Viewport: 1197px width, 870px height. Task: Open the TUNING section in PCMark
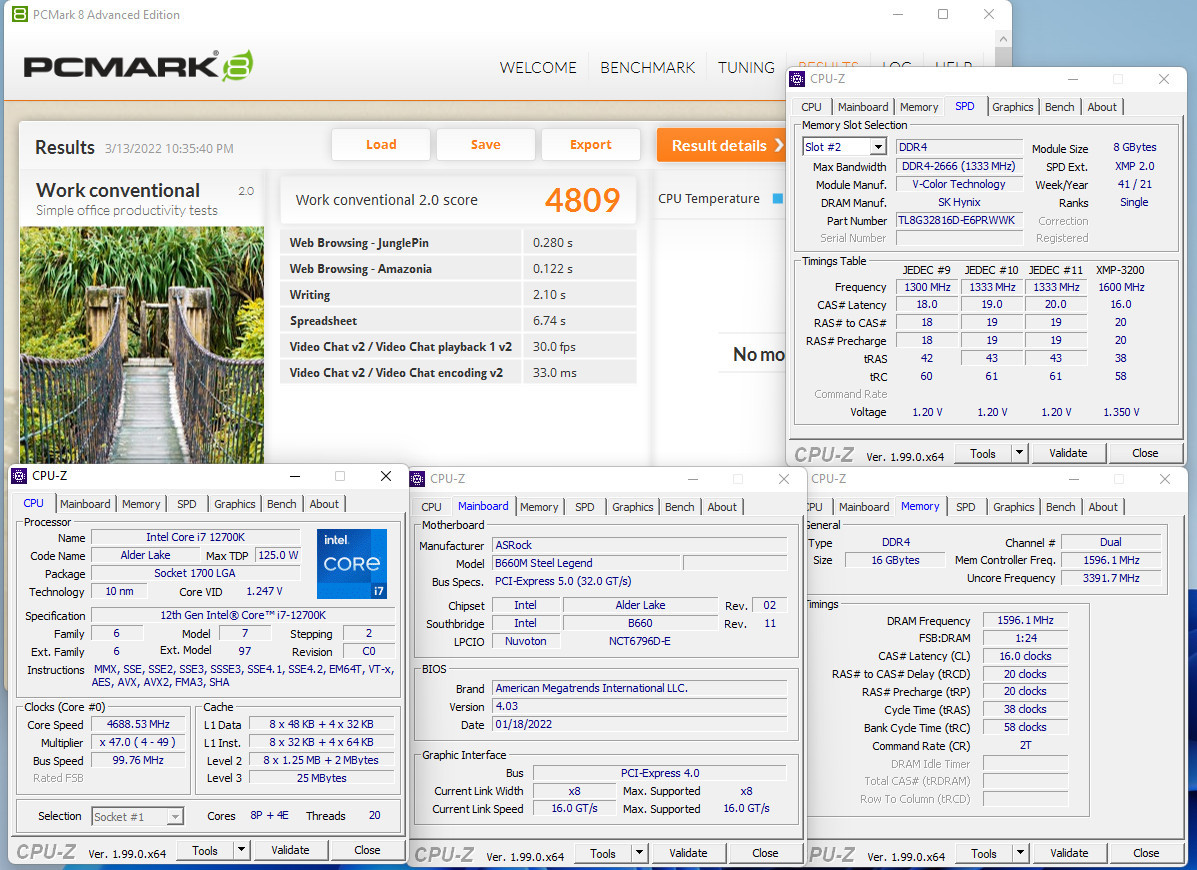[746, 68]
